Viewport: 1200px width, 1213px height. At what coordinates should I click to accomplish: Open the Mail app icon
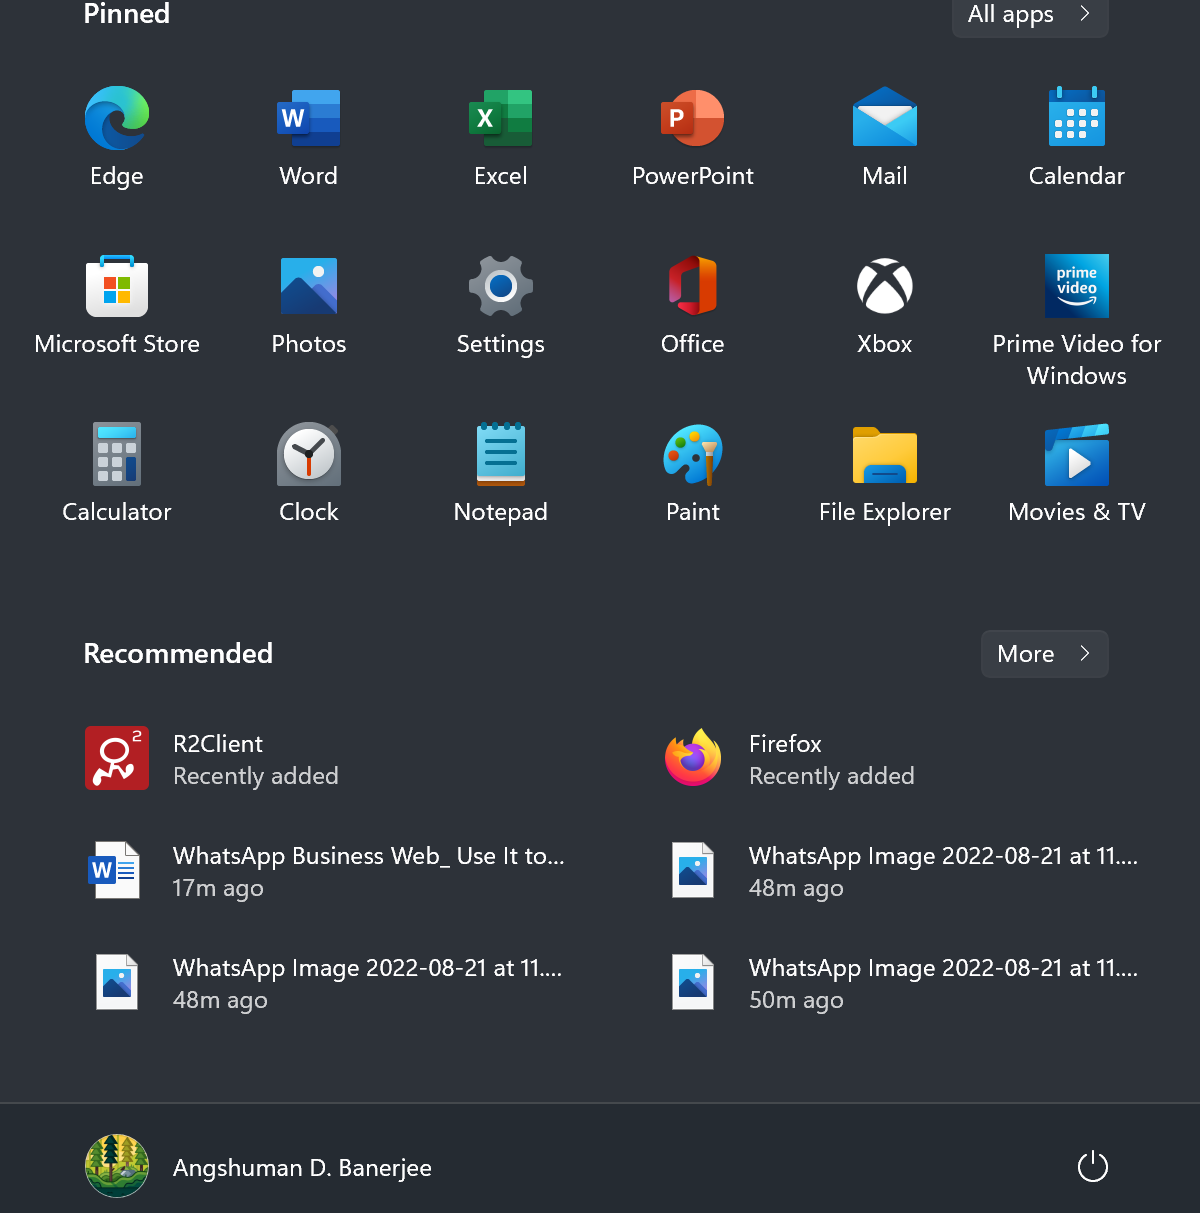click(885, 117)
